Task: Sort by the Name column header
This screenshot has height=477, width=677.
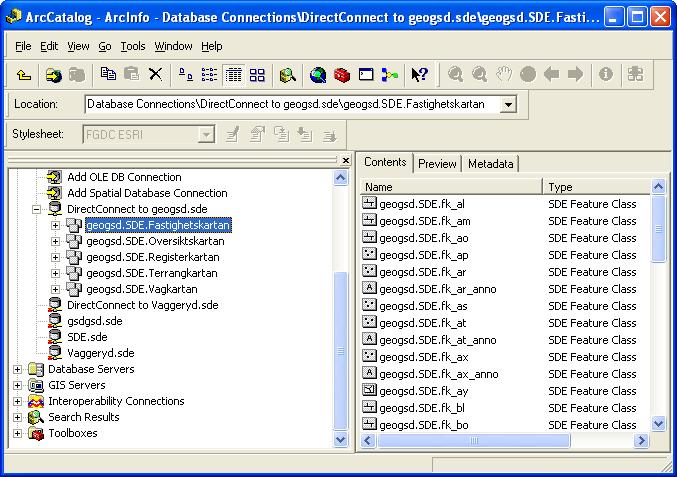Action: click(x=451, y=187)
